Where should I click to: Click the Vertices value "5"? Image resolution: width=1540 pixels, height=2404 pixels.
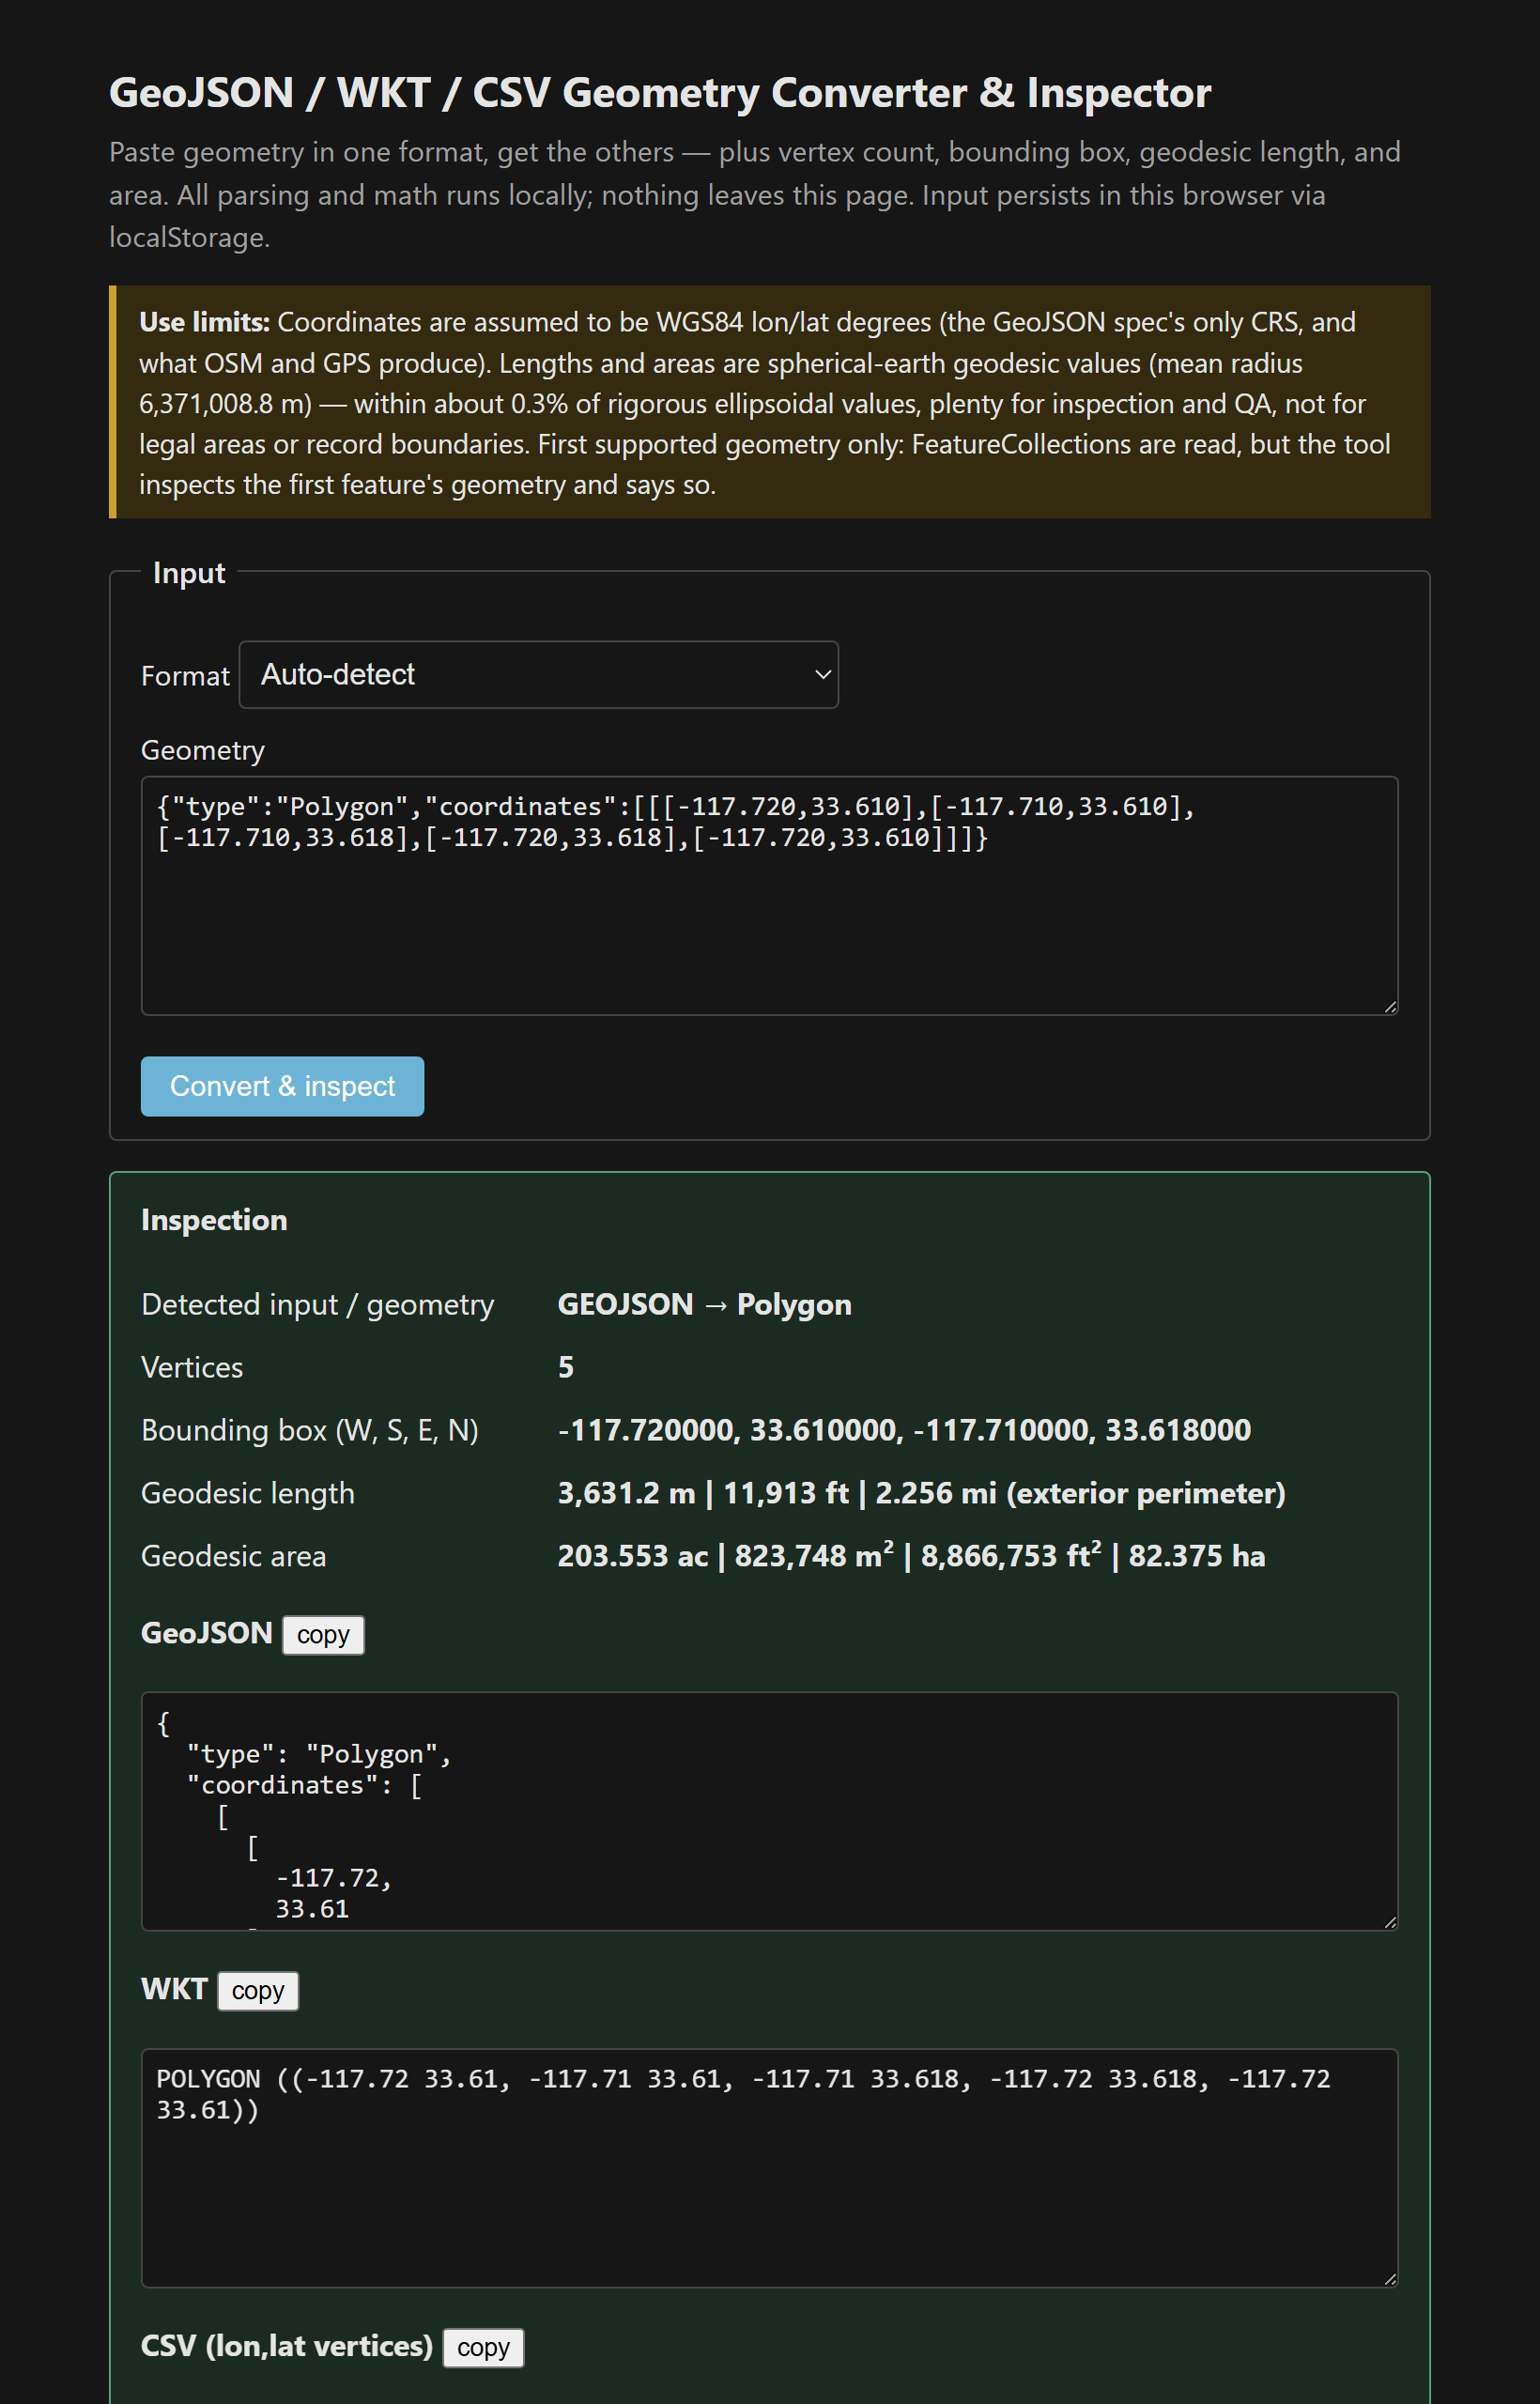point(566,1368)
